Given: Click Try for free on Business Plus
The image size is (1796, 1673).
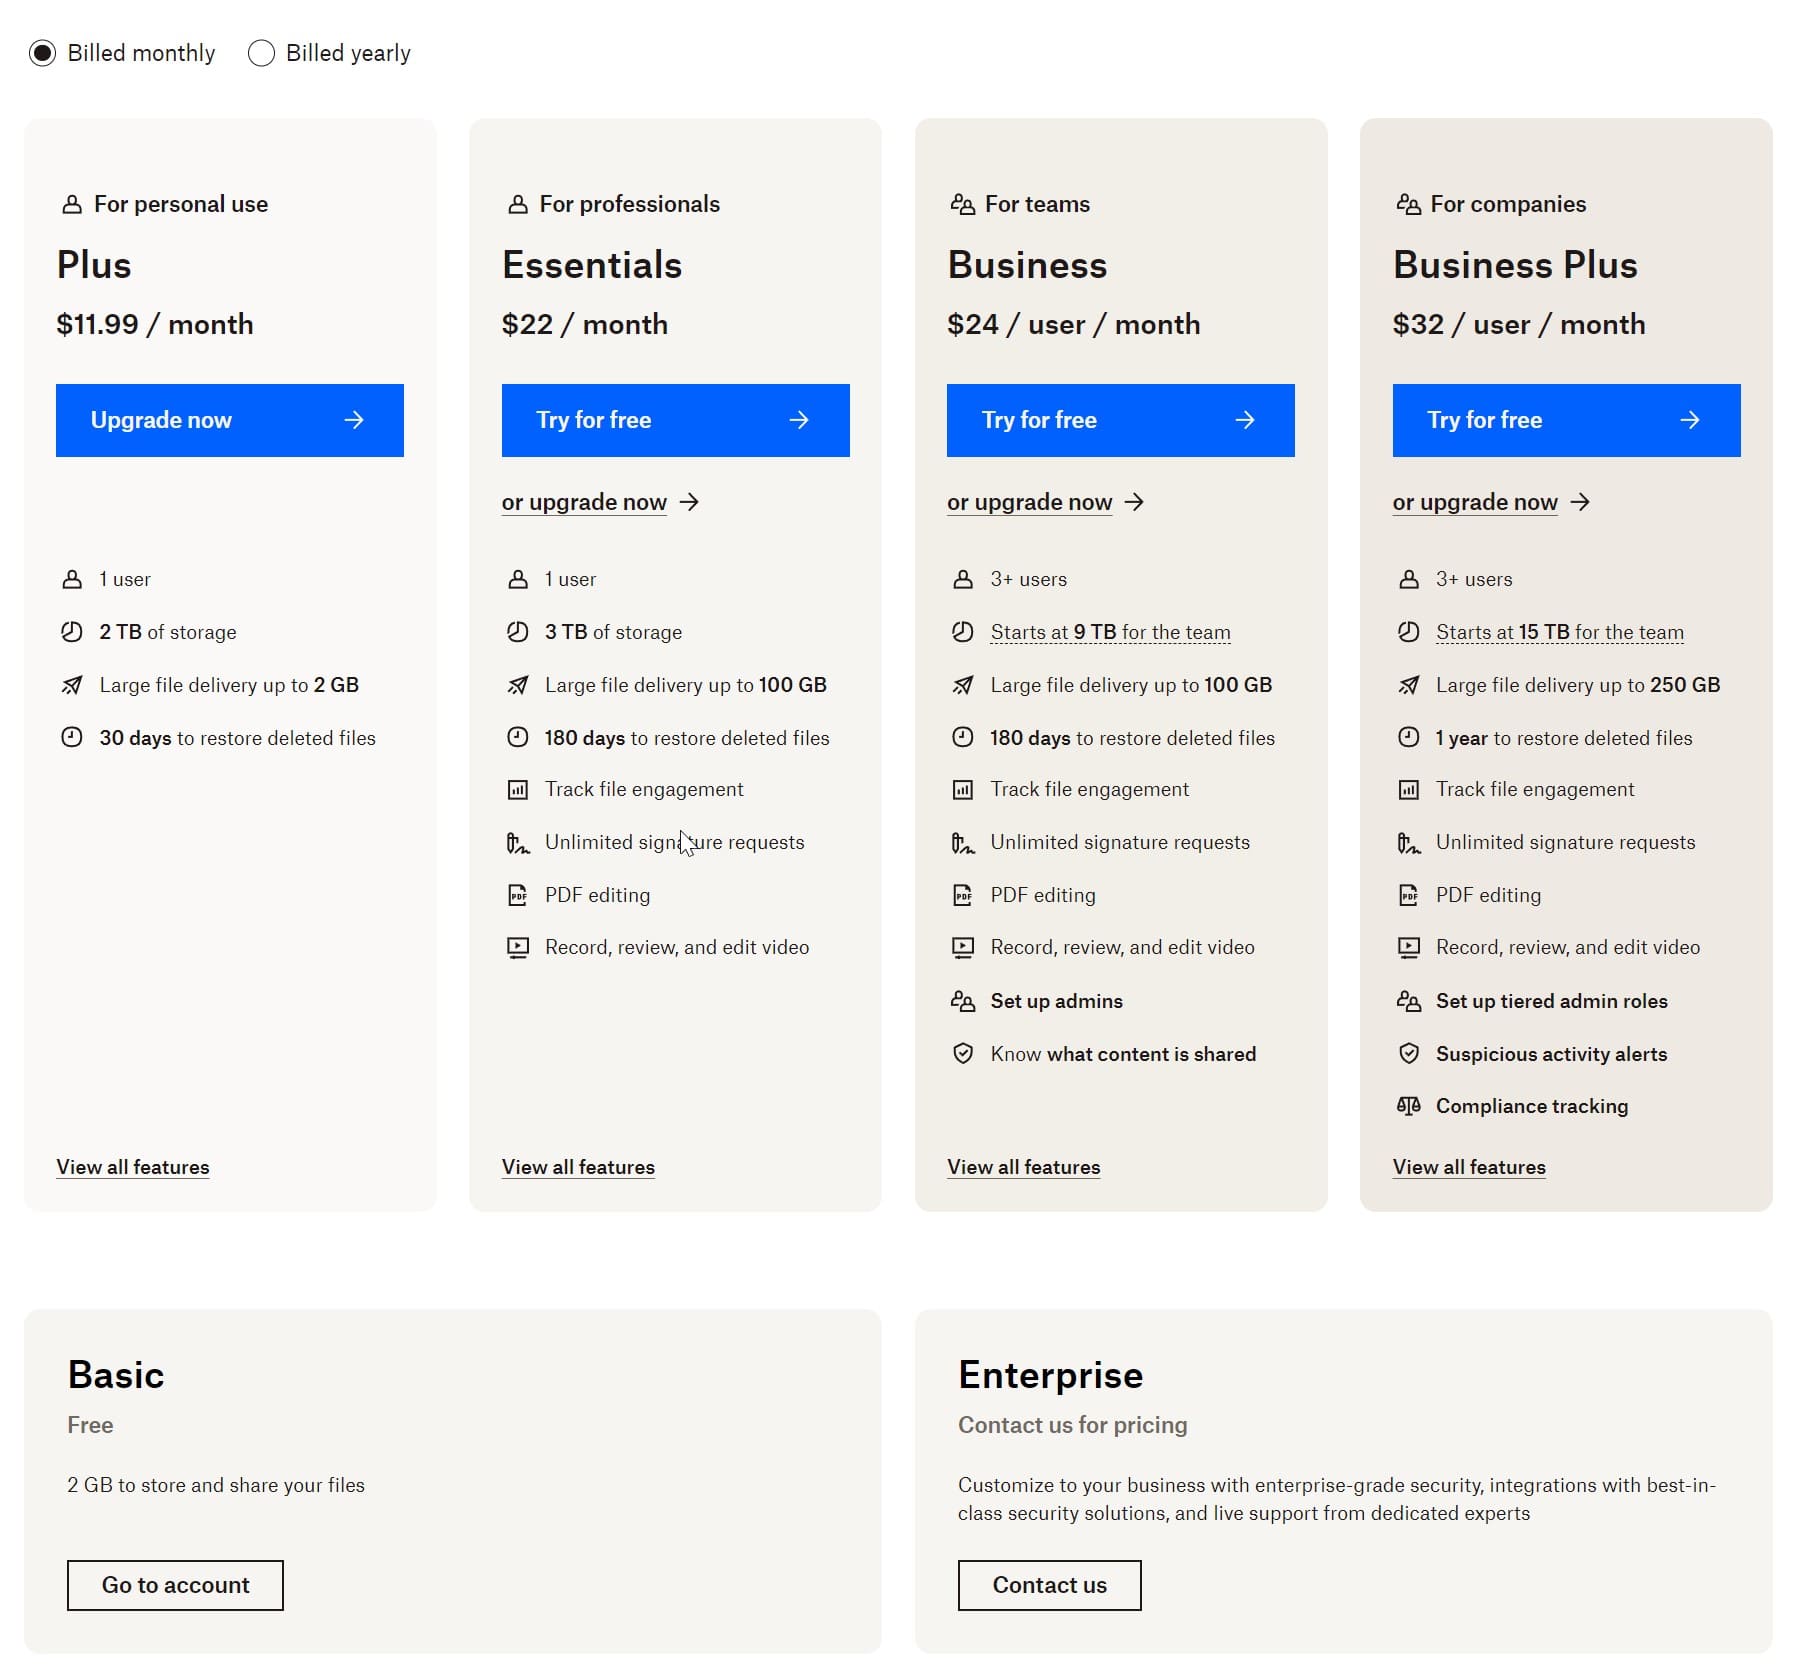Looking at the screenshot, I should point(1565,420).
